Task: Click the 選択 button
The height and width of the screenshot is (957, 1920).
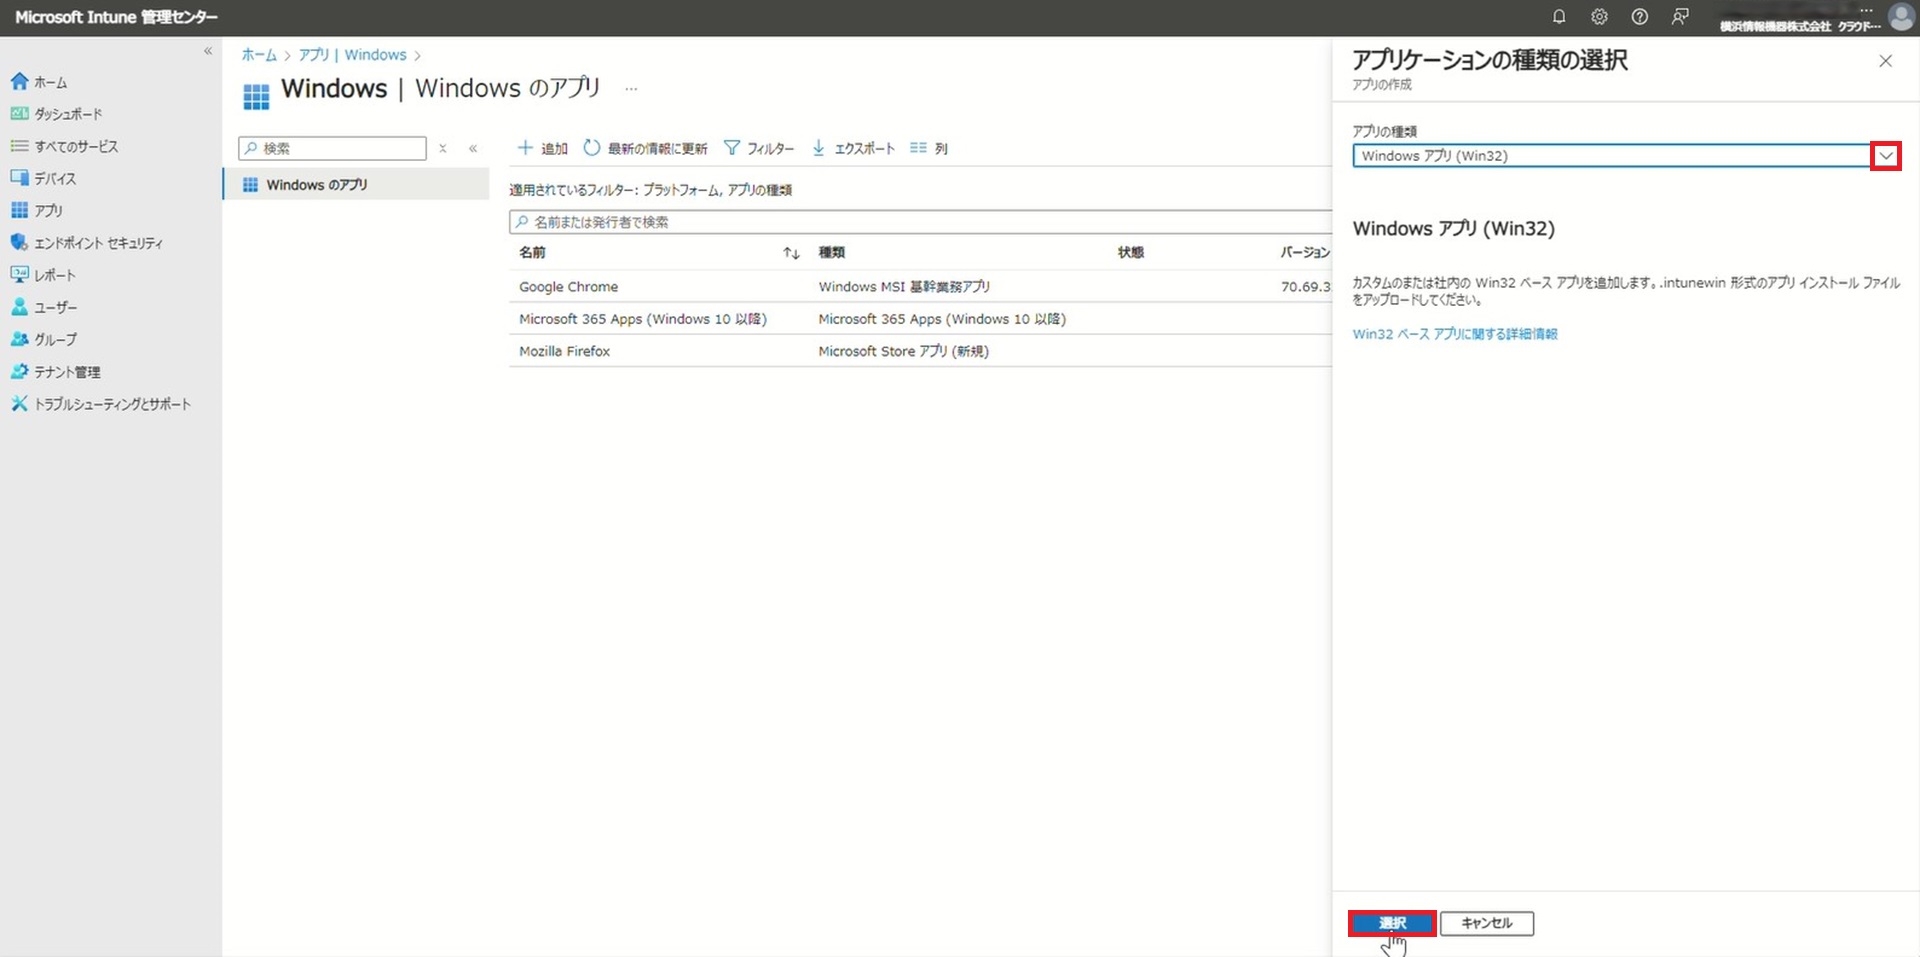Action: click(x=1392, y=923)
